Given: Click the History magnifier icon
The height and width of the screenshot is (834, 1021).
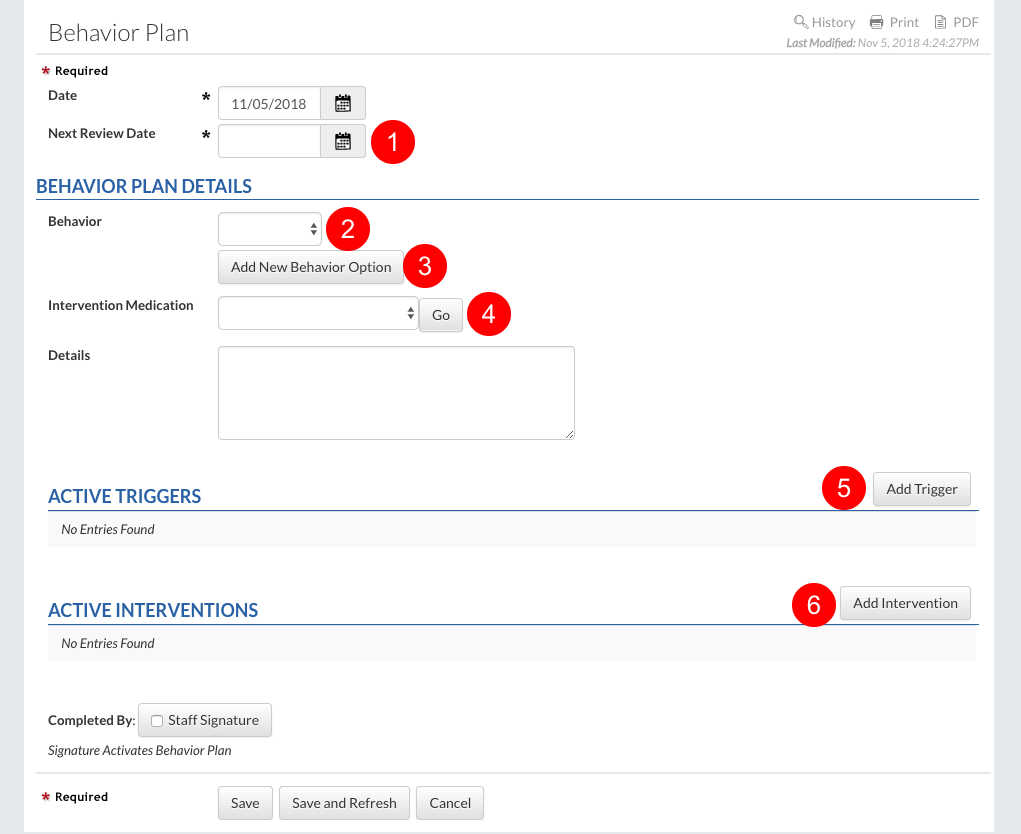Looking at the screenshot, I should coord(800,22).
